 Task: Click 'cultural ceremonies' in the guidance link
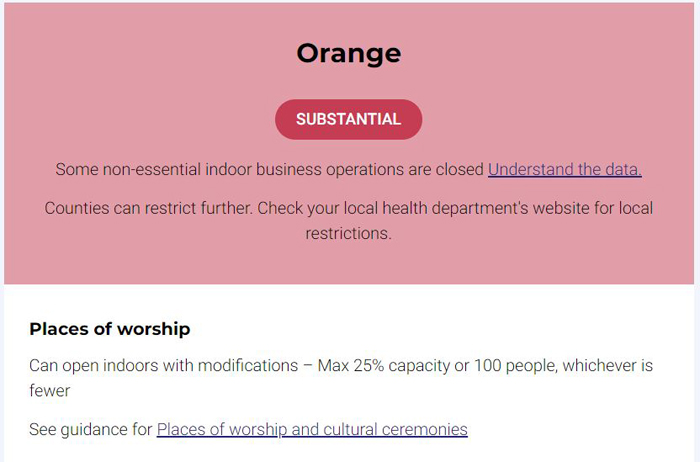(x=396, y=429)
